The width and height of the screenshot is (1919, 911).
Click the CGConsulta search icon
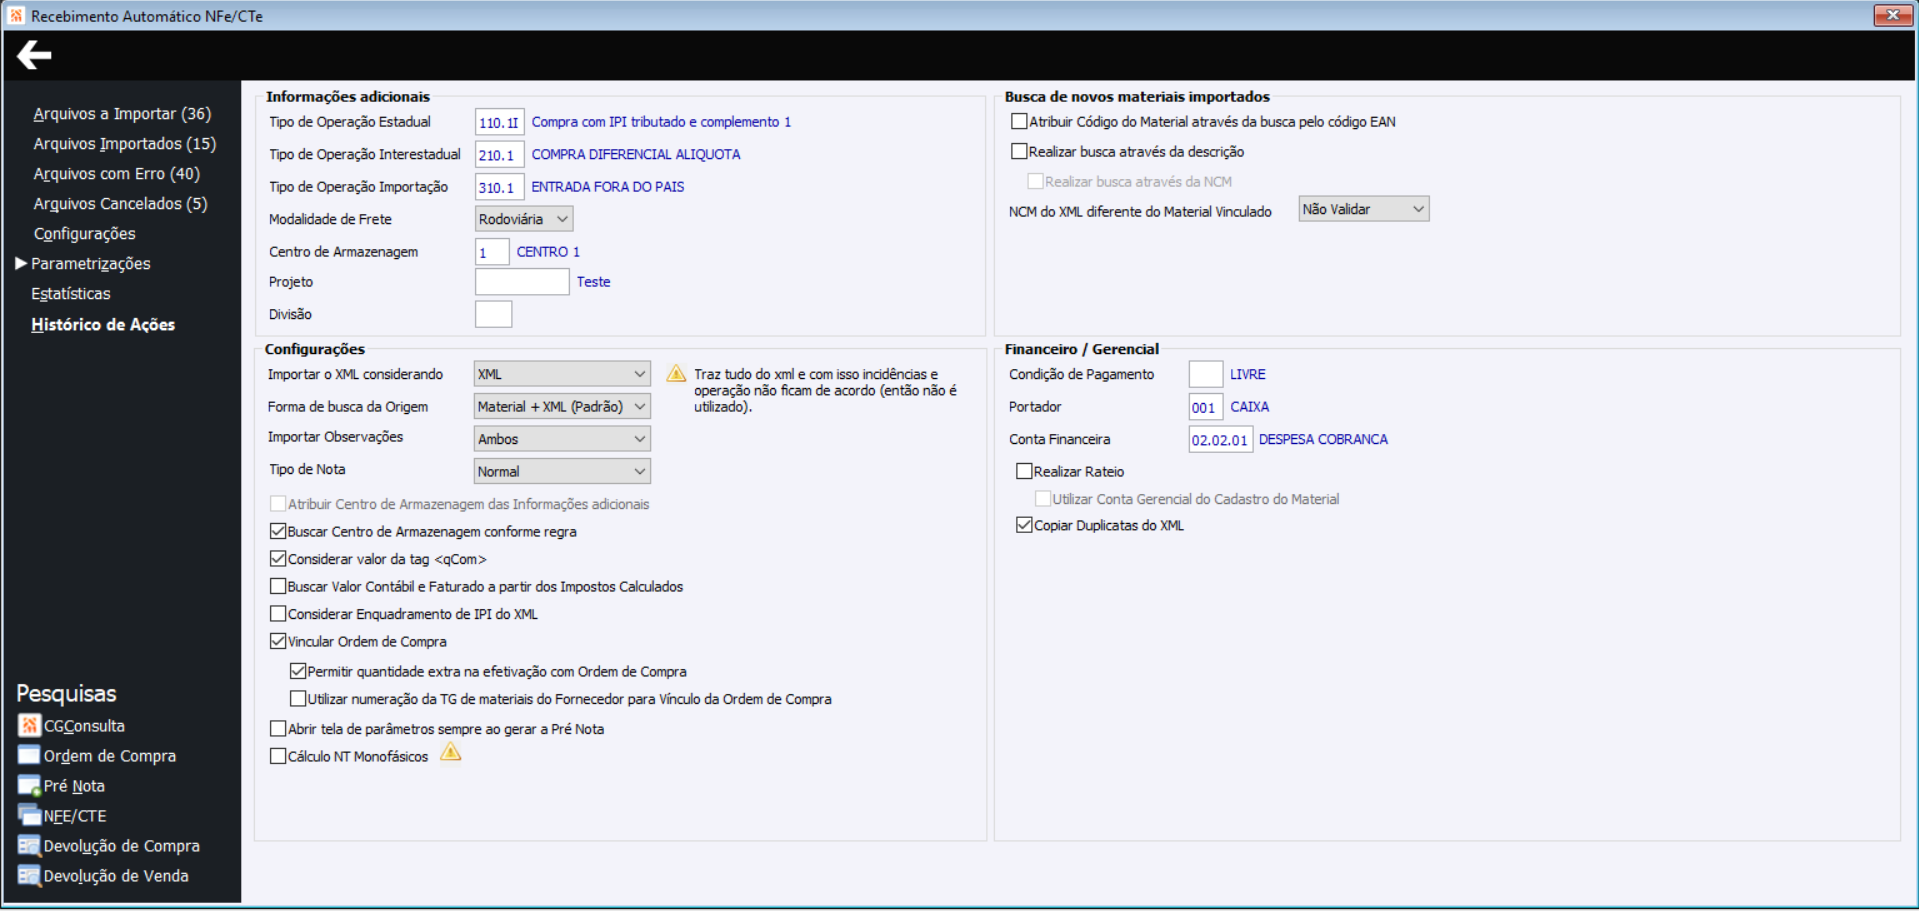(x=29, y=725)
